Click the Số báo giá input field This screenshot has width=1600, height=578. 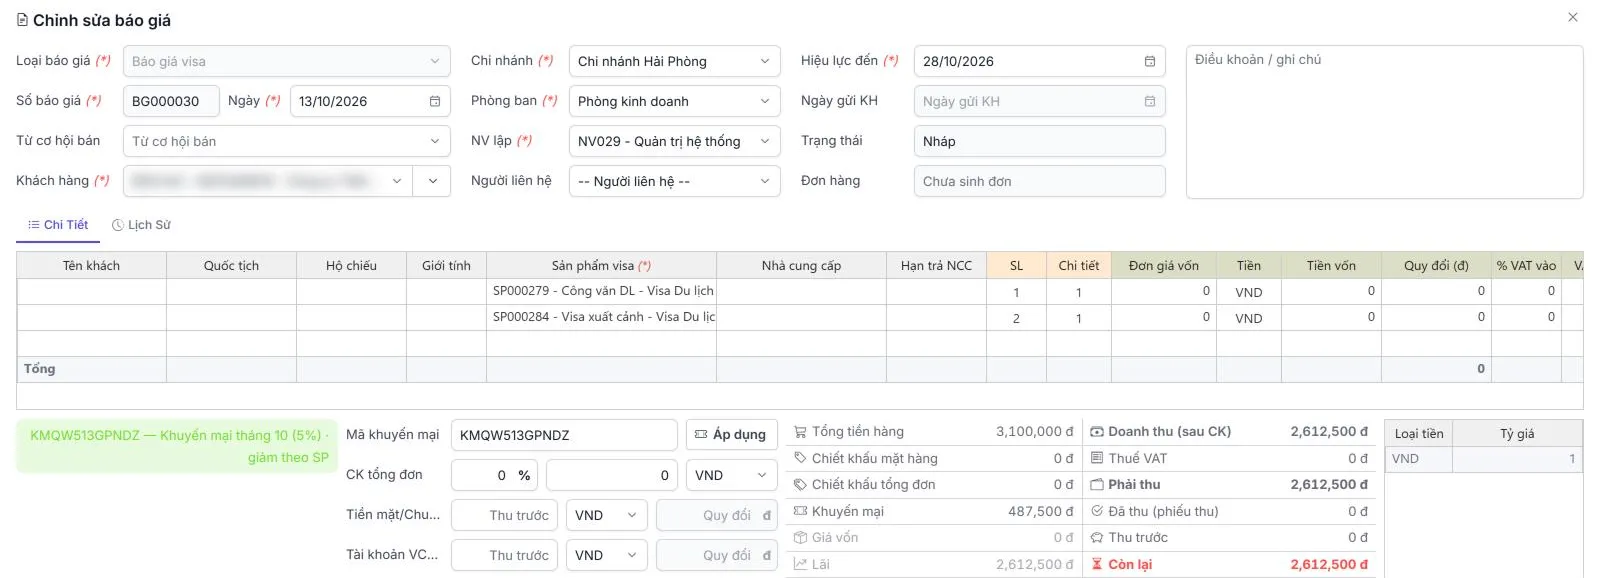click(x=171, y=101)
